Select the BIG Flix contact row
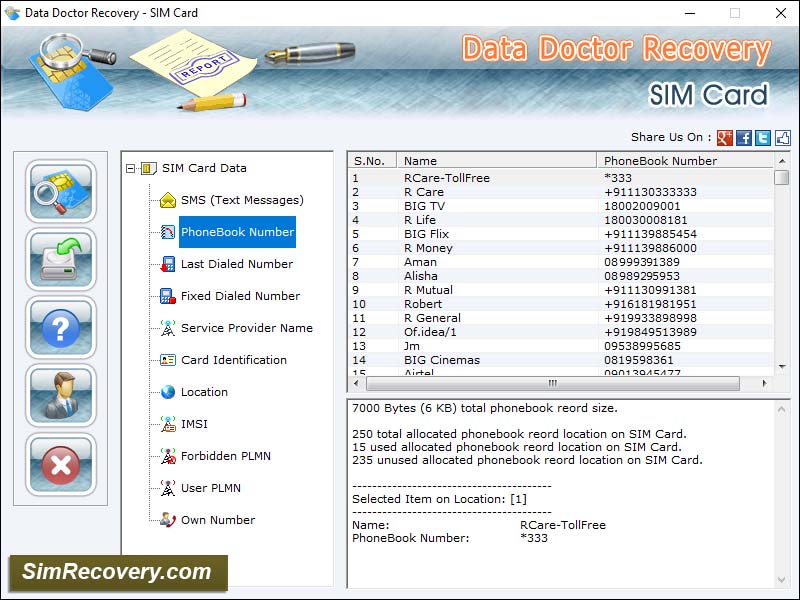 [561, 234]
